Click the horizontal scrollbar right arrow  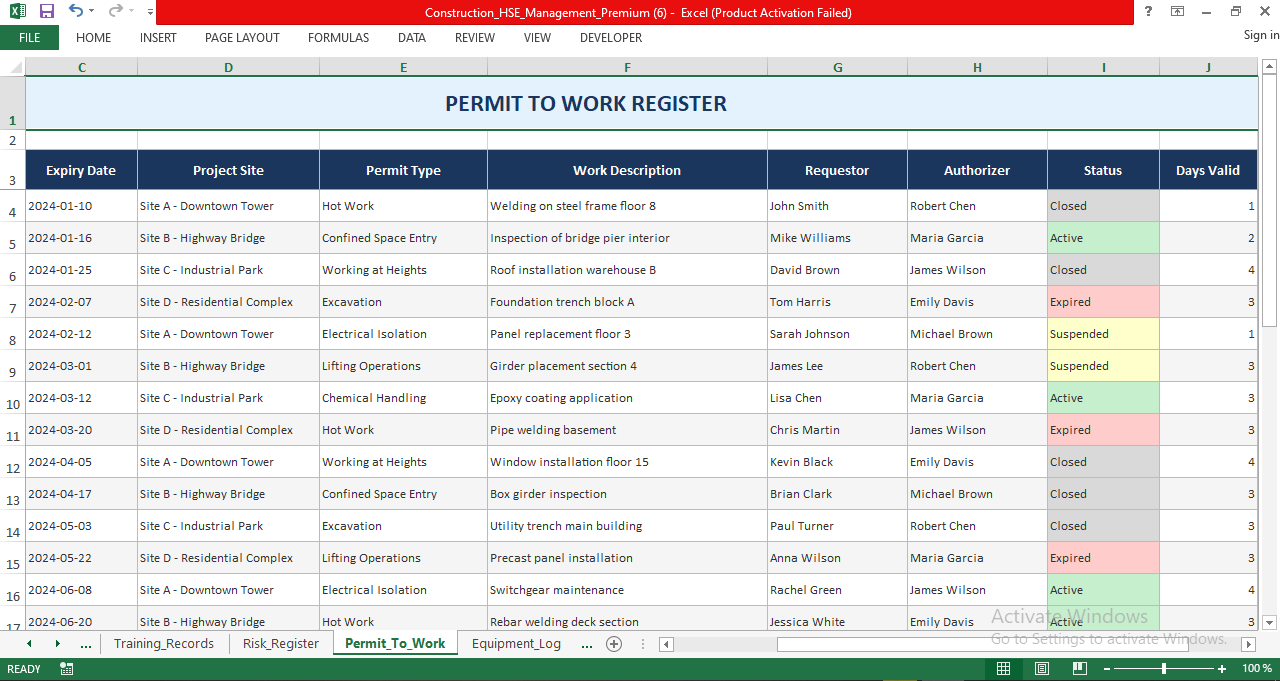click(x=1248, y=644)
